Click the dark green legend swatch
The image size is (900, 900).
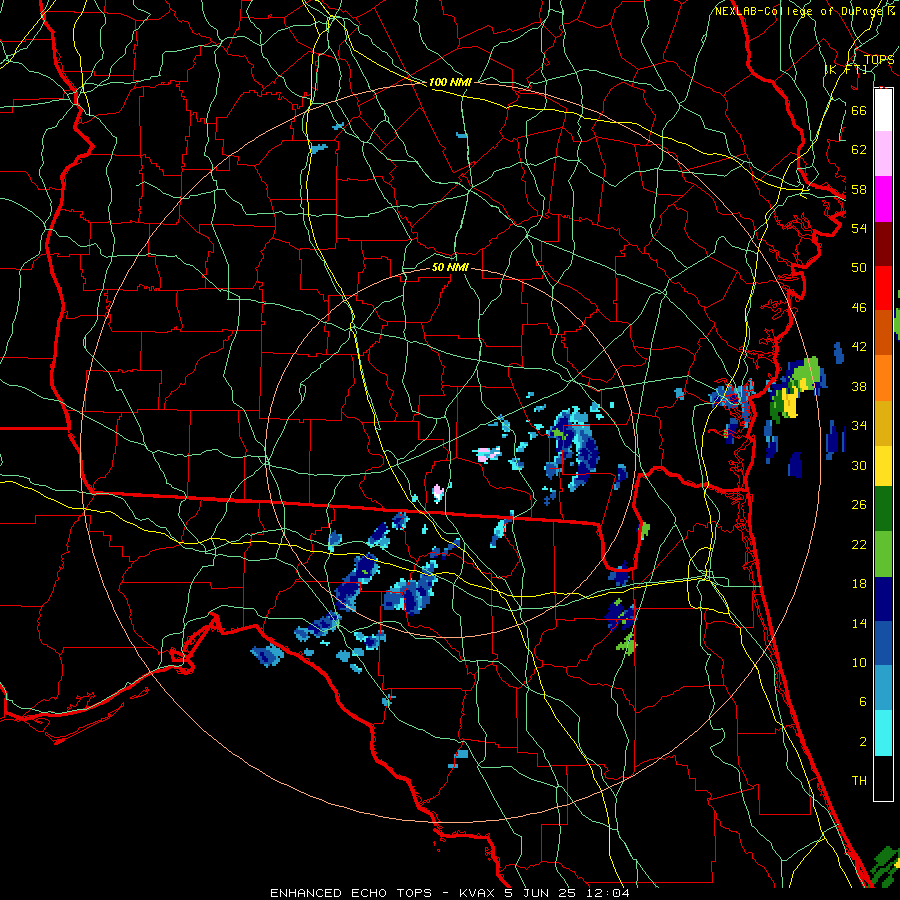[883, 509]
